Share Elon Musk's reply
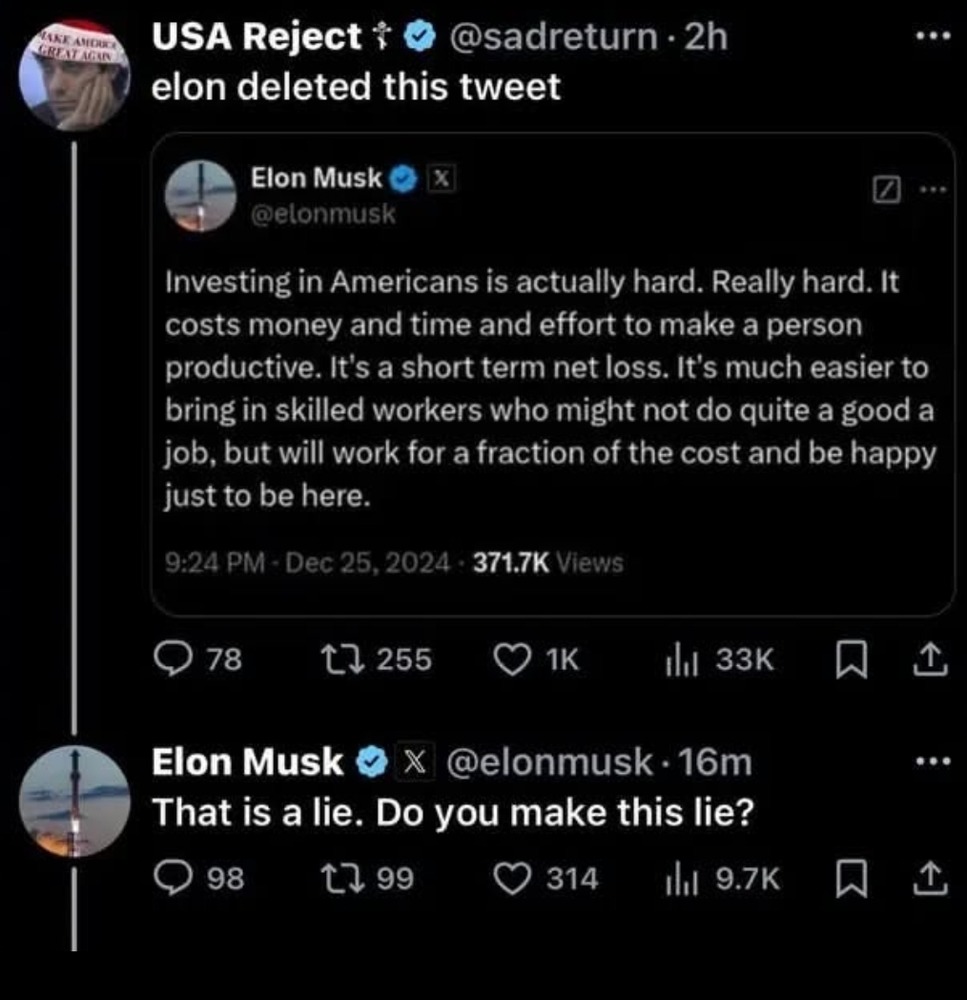This screenshot has height=1000, width=967. click(x=929, y=879)
